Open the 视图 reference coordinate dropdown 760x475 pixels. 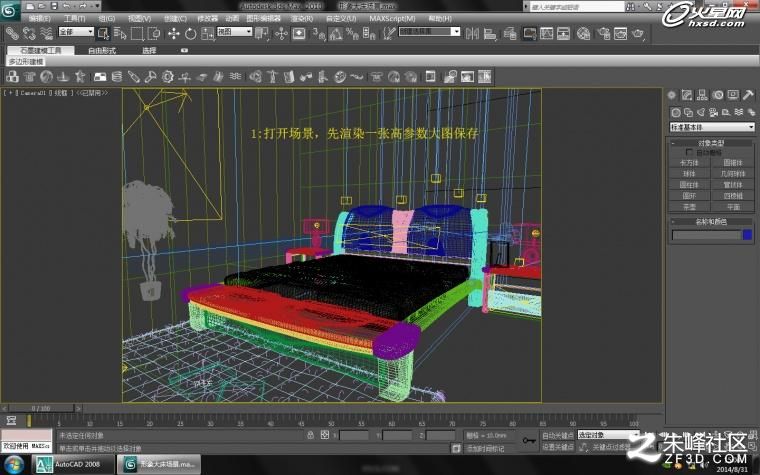[235, 32]
